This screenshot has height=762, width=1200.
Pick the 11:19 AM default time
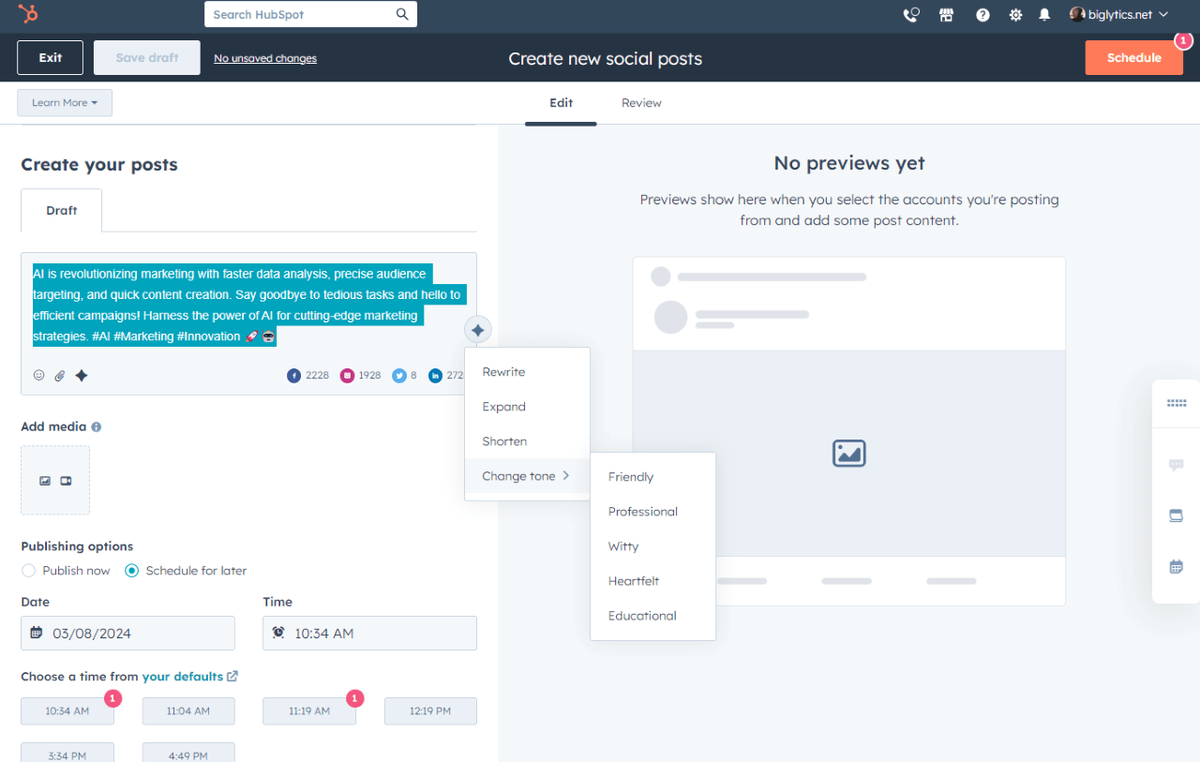(x=309, y=711)
